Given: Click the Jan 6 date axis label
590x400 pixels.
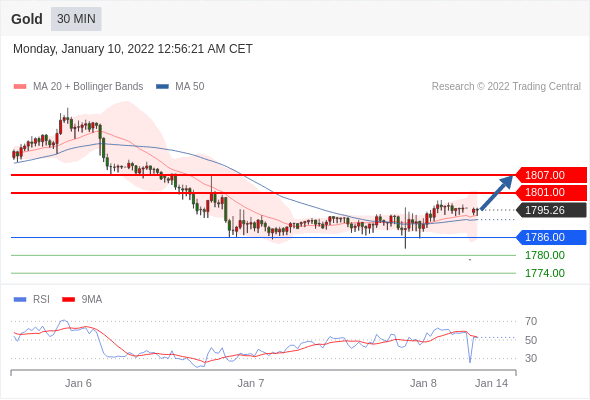Looking at the screenshot, I should coord(78,383).
